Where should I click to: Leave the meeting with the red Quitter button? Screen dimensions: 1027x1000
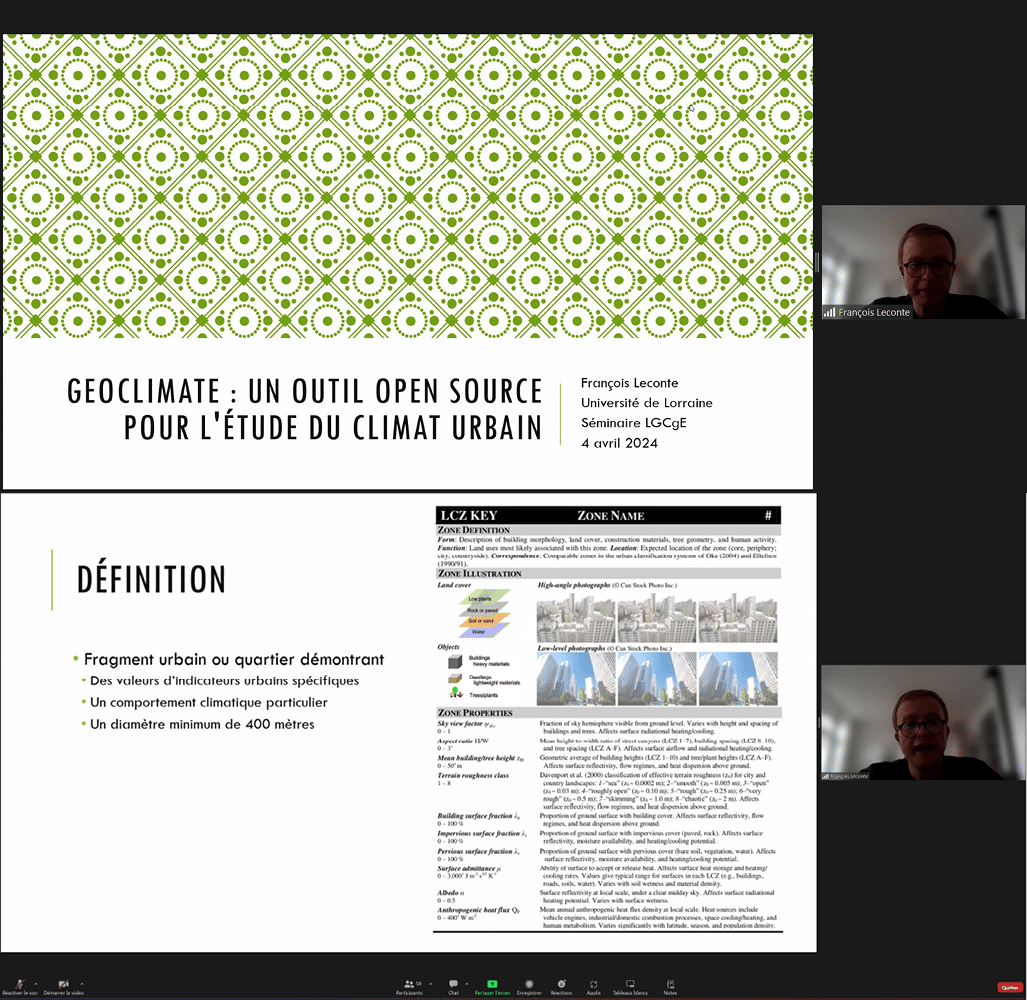pyautogui.click(x=1009, y=988)
